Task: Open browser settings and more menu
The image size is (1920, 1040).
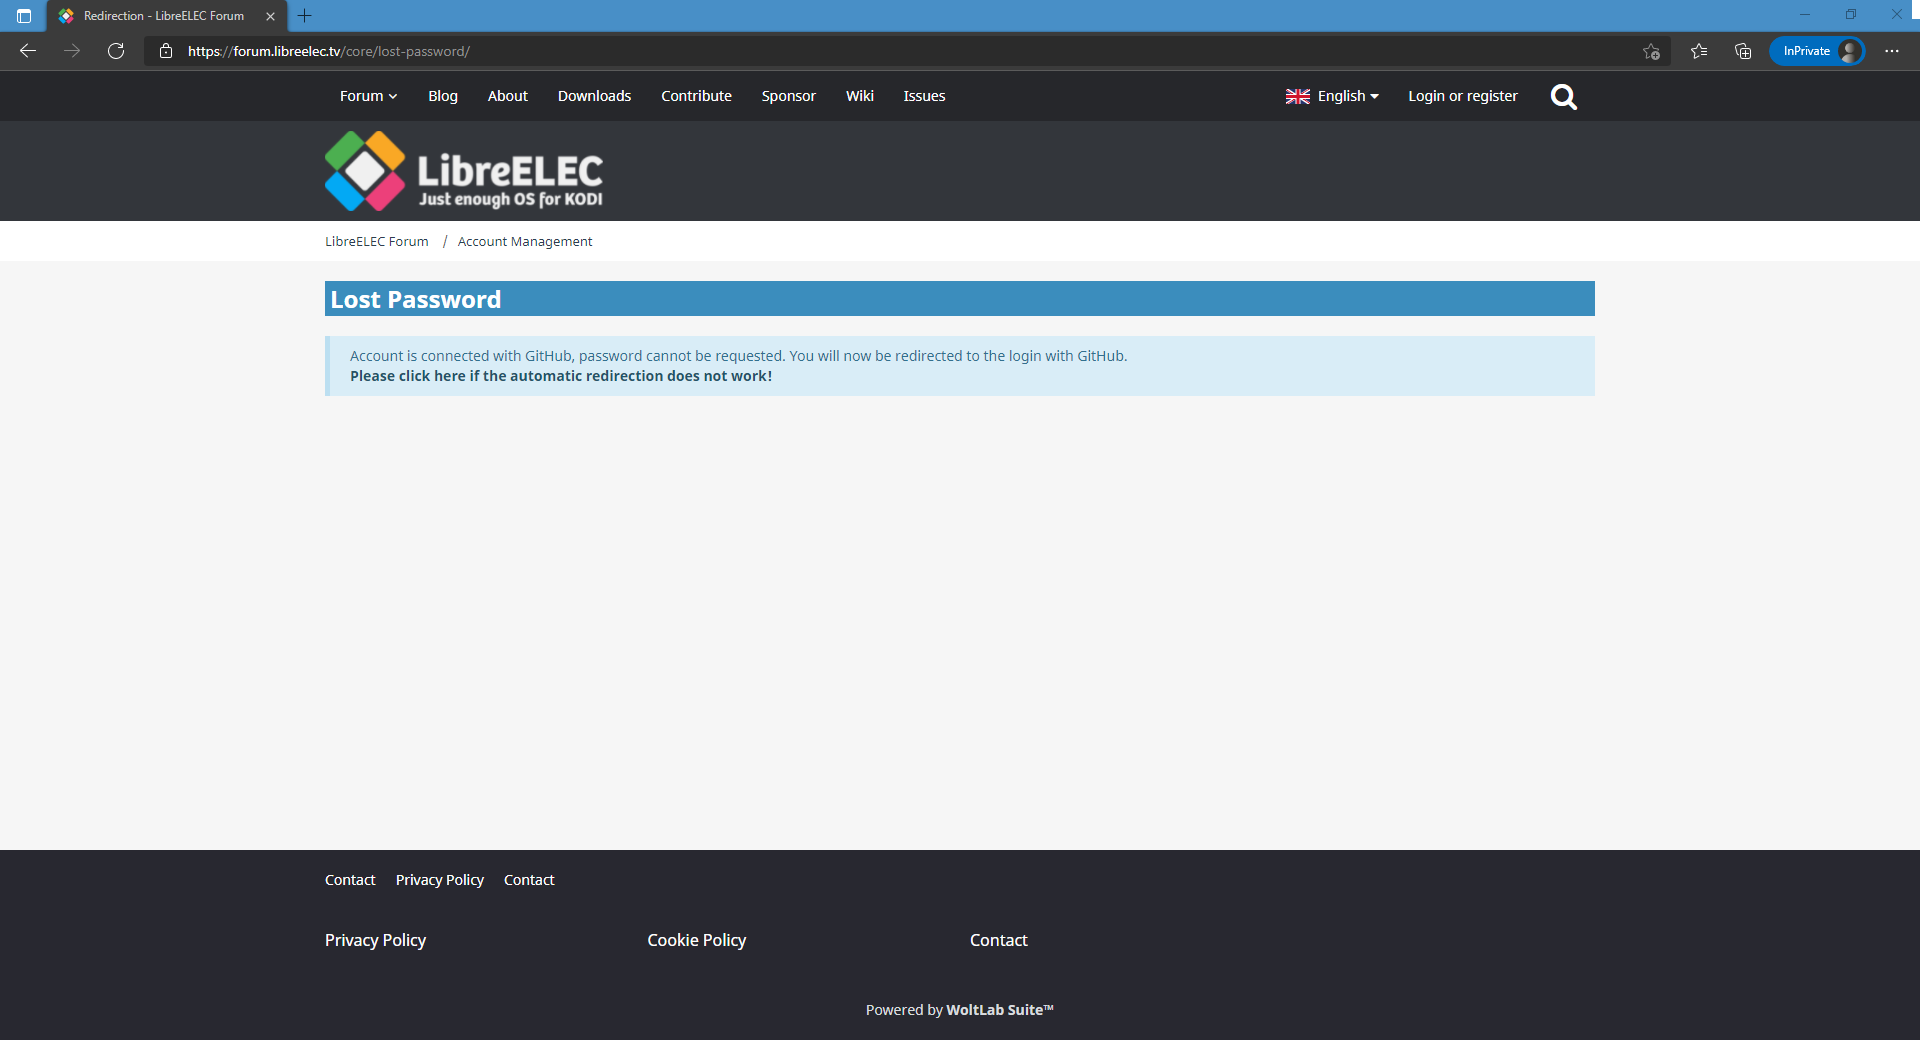Action: pos(1891,51)
